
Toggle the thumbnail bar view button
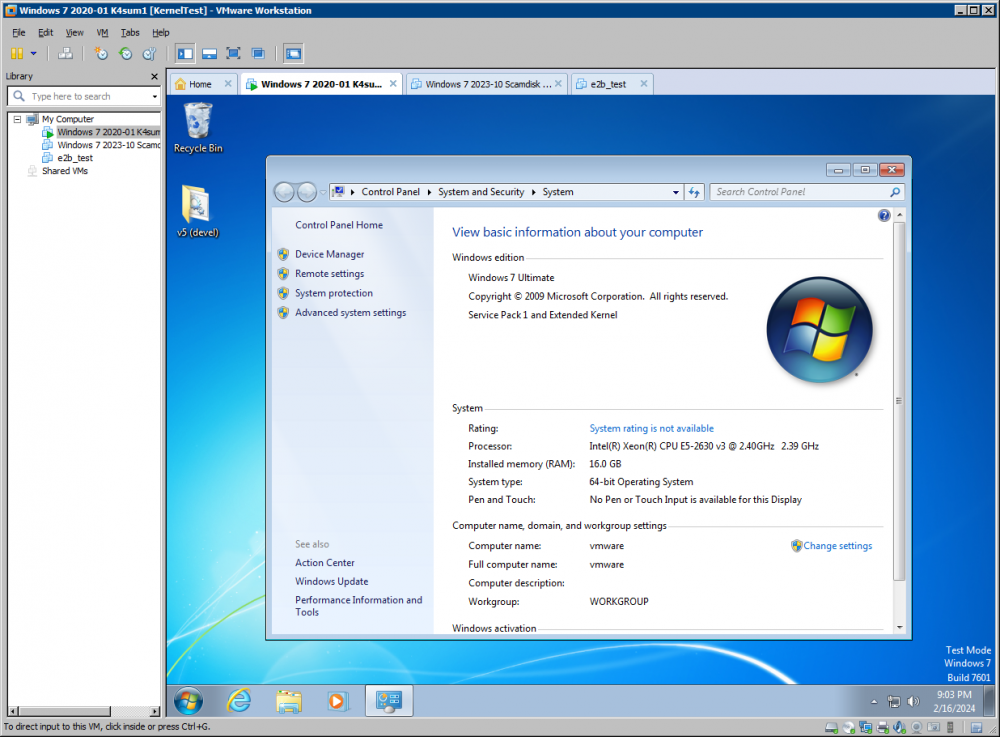click(209, 53)
